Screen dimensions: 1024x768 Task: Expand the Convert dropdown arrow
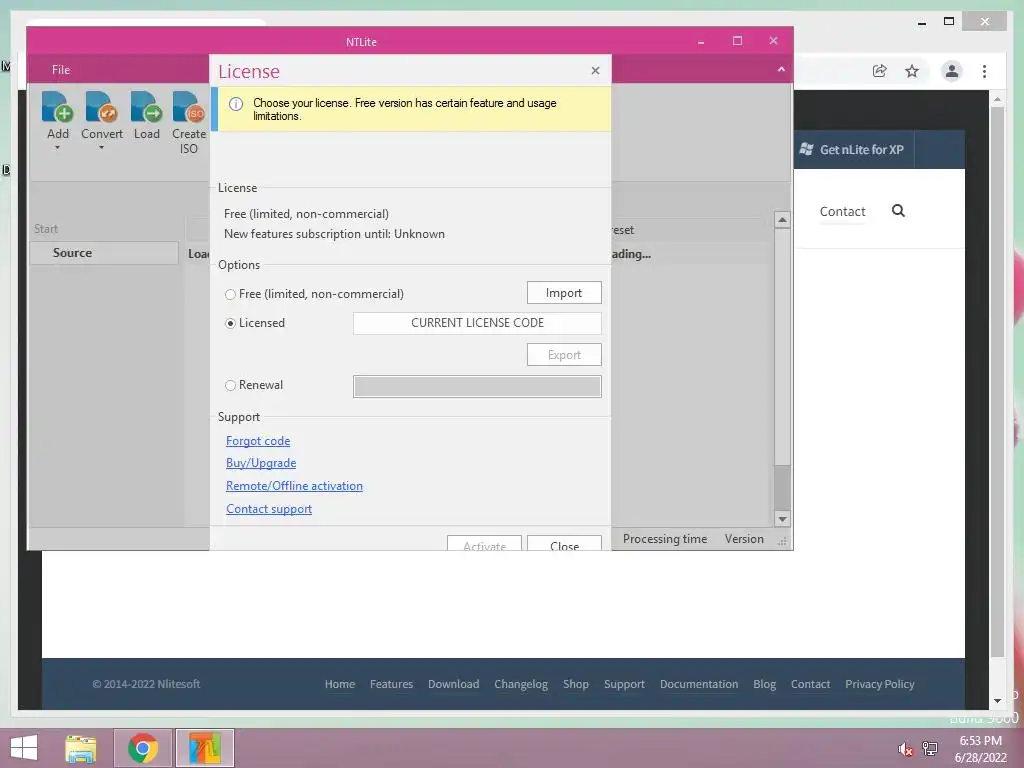[101, 148]
